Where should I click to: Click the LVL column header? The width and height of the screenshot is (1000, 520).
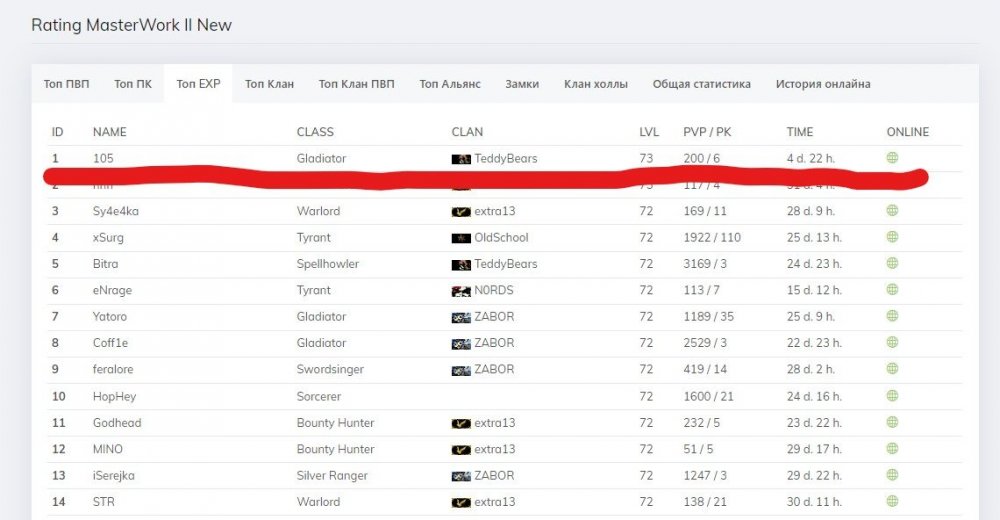(649, 132)
